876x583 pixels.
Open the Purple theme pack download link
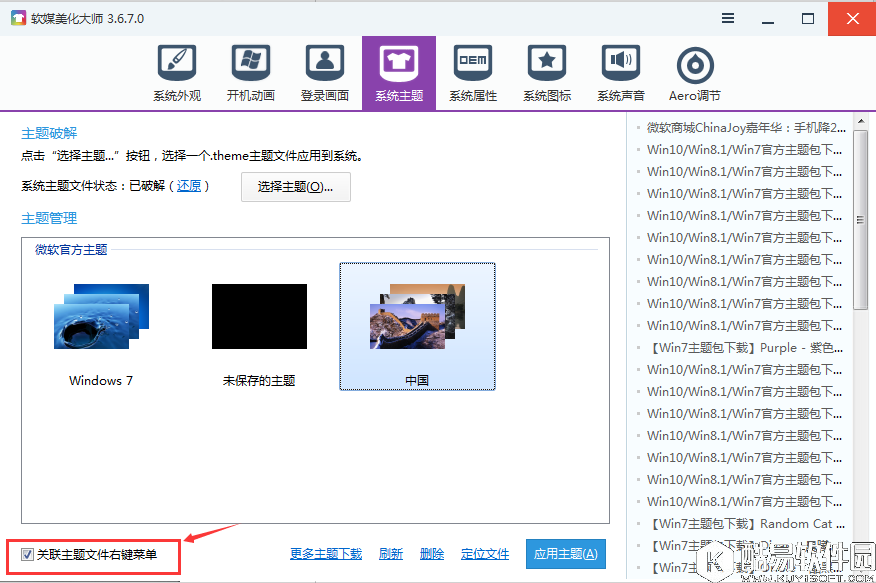coord(744,347)
